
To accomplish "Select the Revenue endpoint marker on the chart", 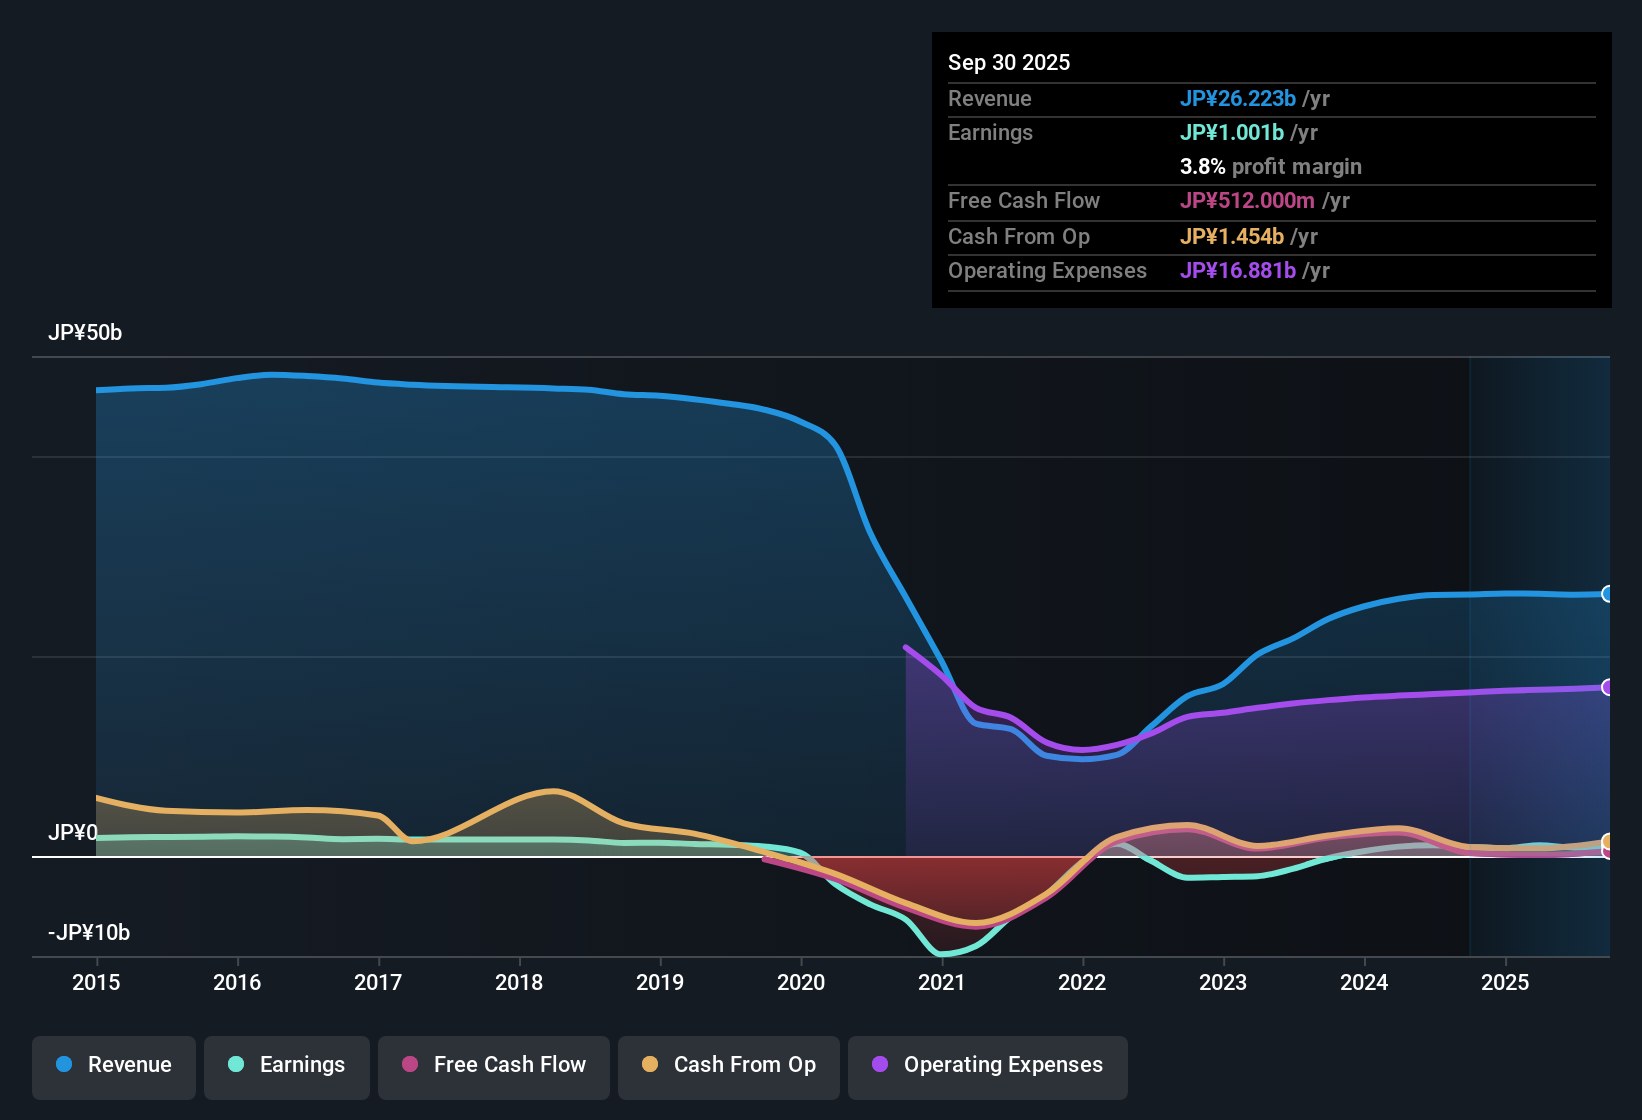I will click(x=1608, y=594).
